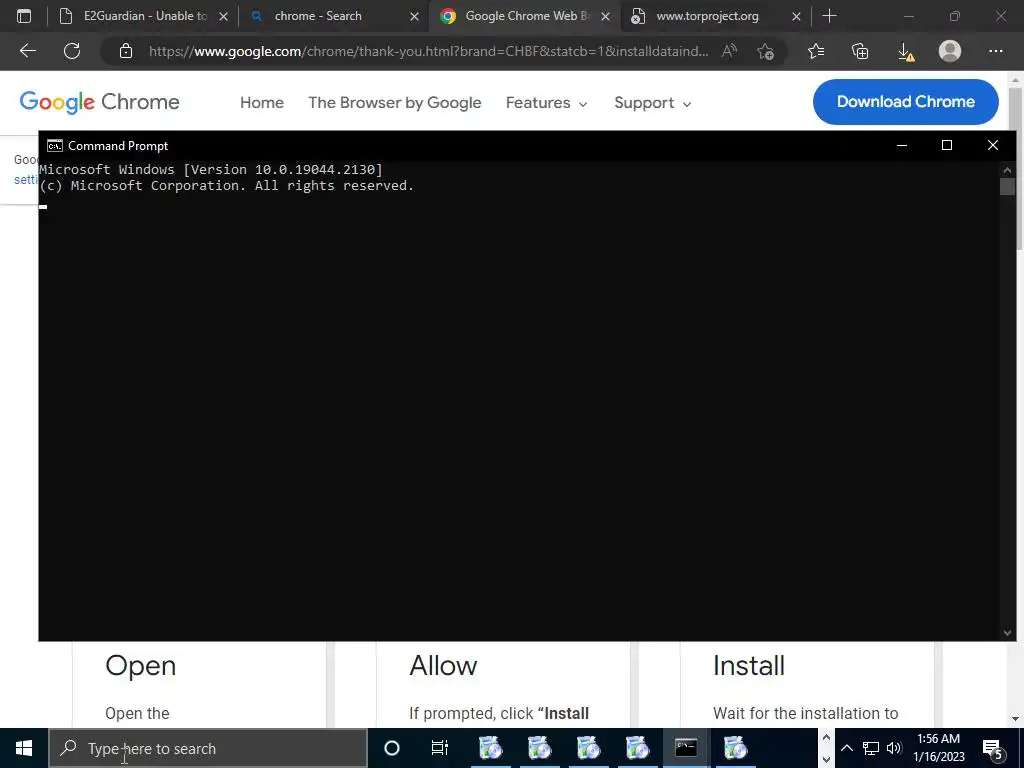The width and height of the screenshot is (1024, 768).
Task: Open Command Prompt window system menu icon
Action: [x=55, y=146]
